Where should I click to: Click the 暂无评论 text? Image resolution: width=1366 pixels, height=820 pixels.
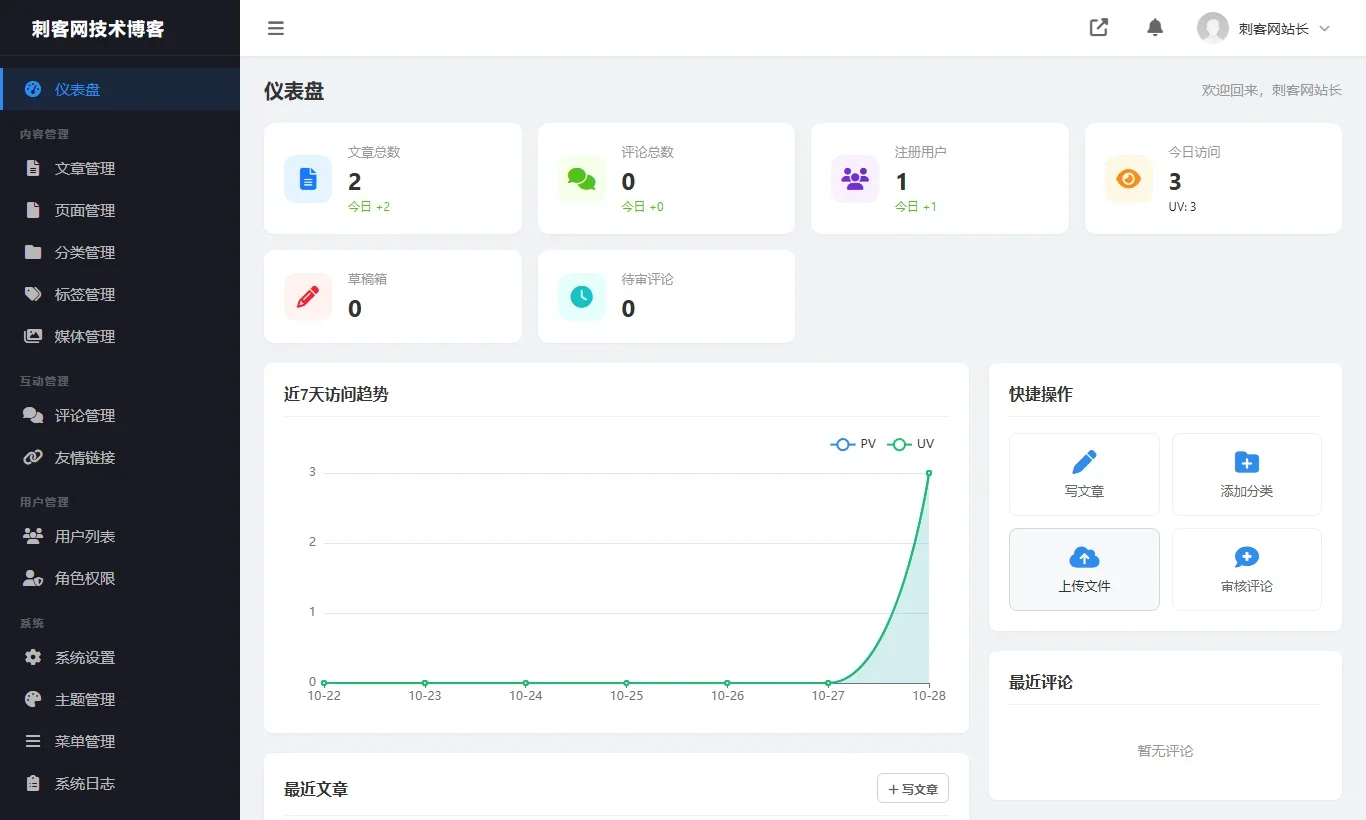point(1165,751)
